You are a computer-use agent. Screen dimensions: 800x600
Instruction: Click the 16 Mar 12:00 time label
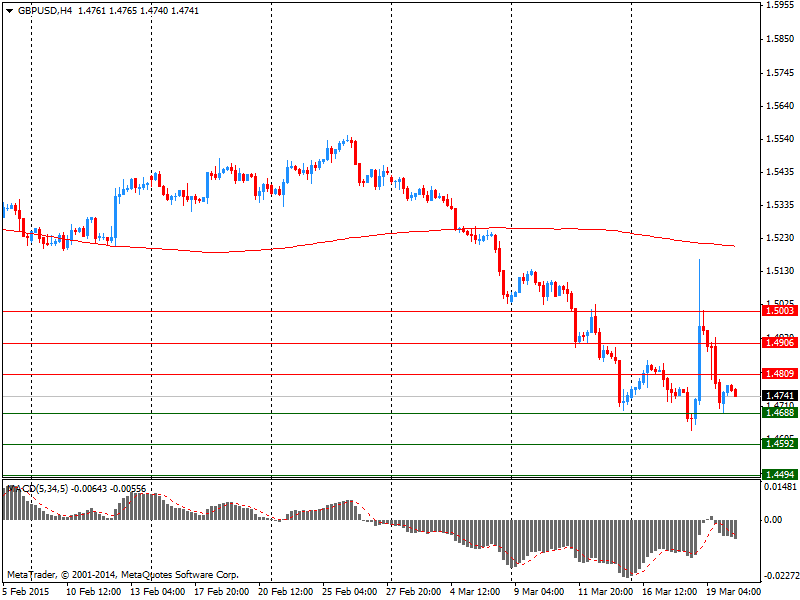tap(670, 591)
